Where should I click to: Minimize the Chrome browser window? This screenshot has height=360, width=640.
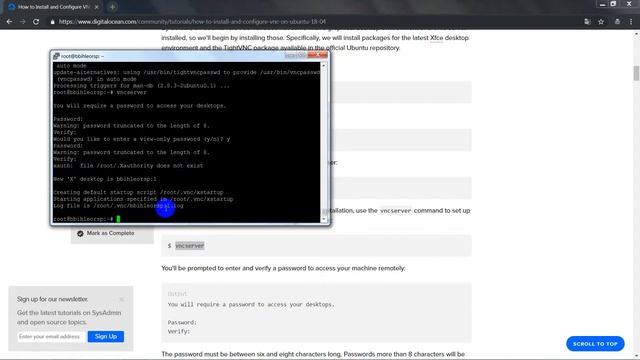coord(602,4)
